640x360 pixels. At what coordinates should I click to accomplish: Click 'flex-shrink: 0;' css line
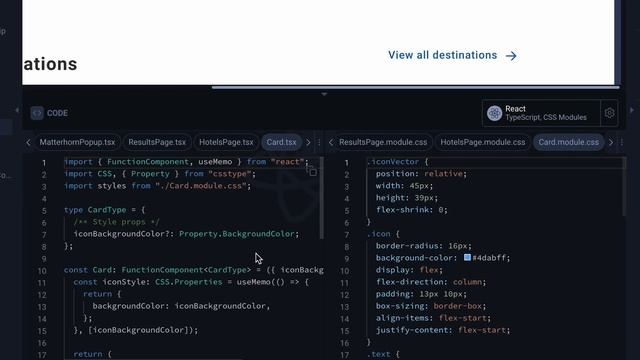pyautogui.click(x=412, y=210)
